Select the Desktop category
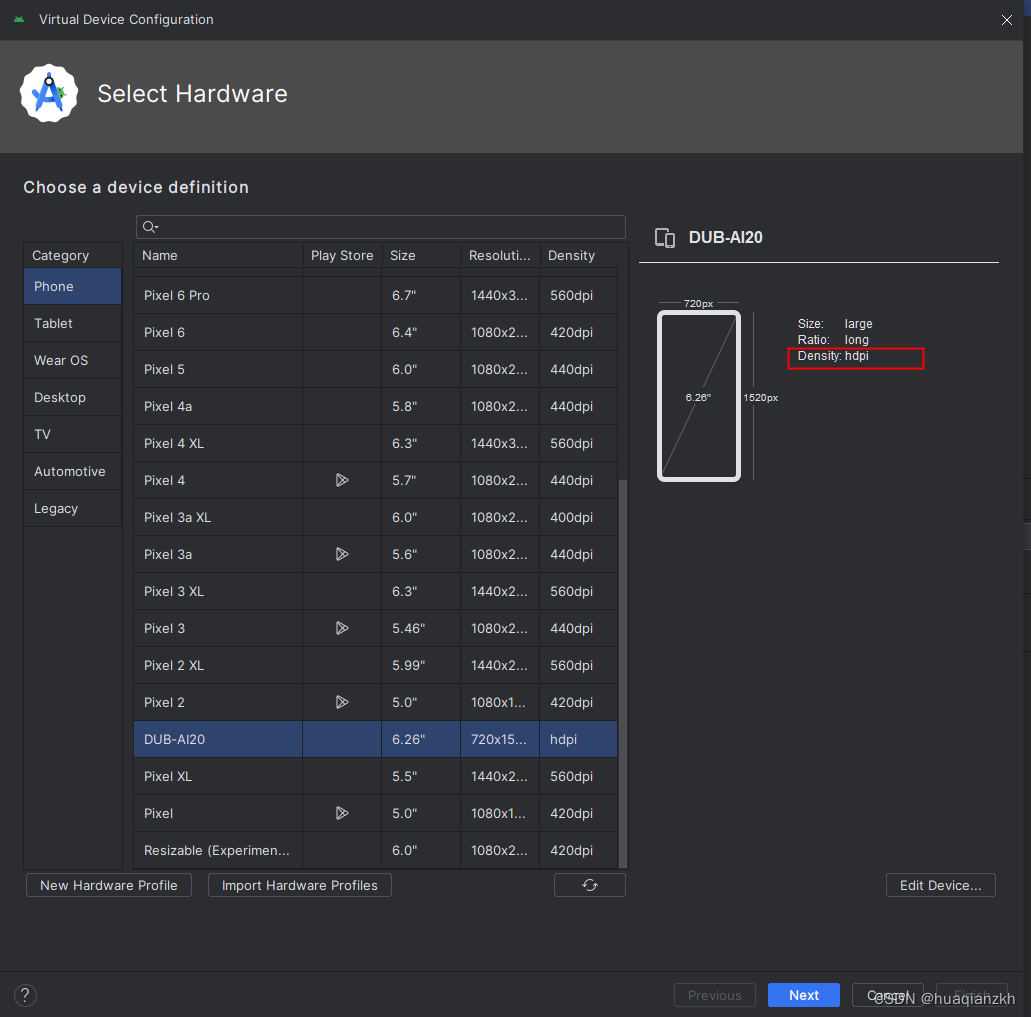This screenshot has height=1017, width=1031. click(72, 397)
